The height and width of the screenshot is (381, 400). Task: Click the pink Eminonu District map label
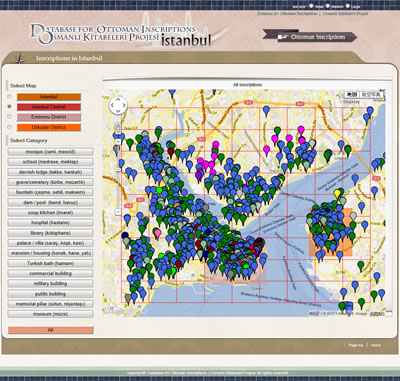(x=49, y=117)
